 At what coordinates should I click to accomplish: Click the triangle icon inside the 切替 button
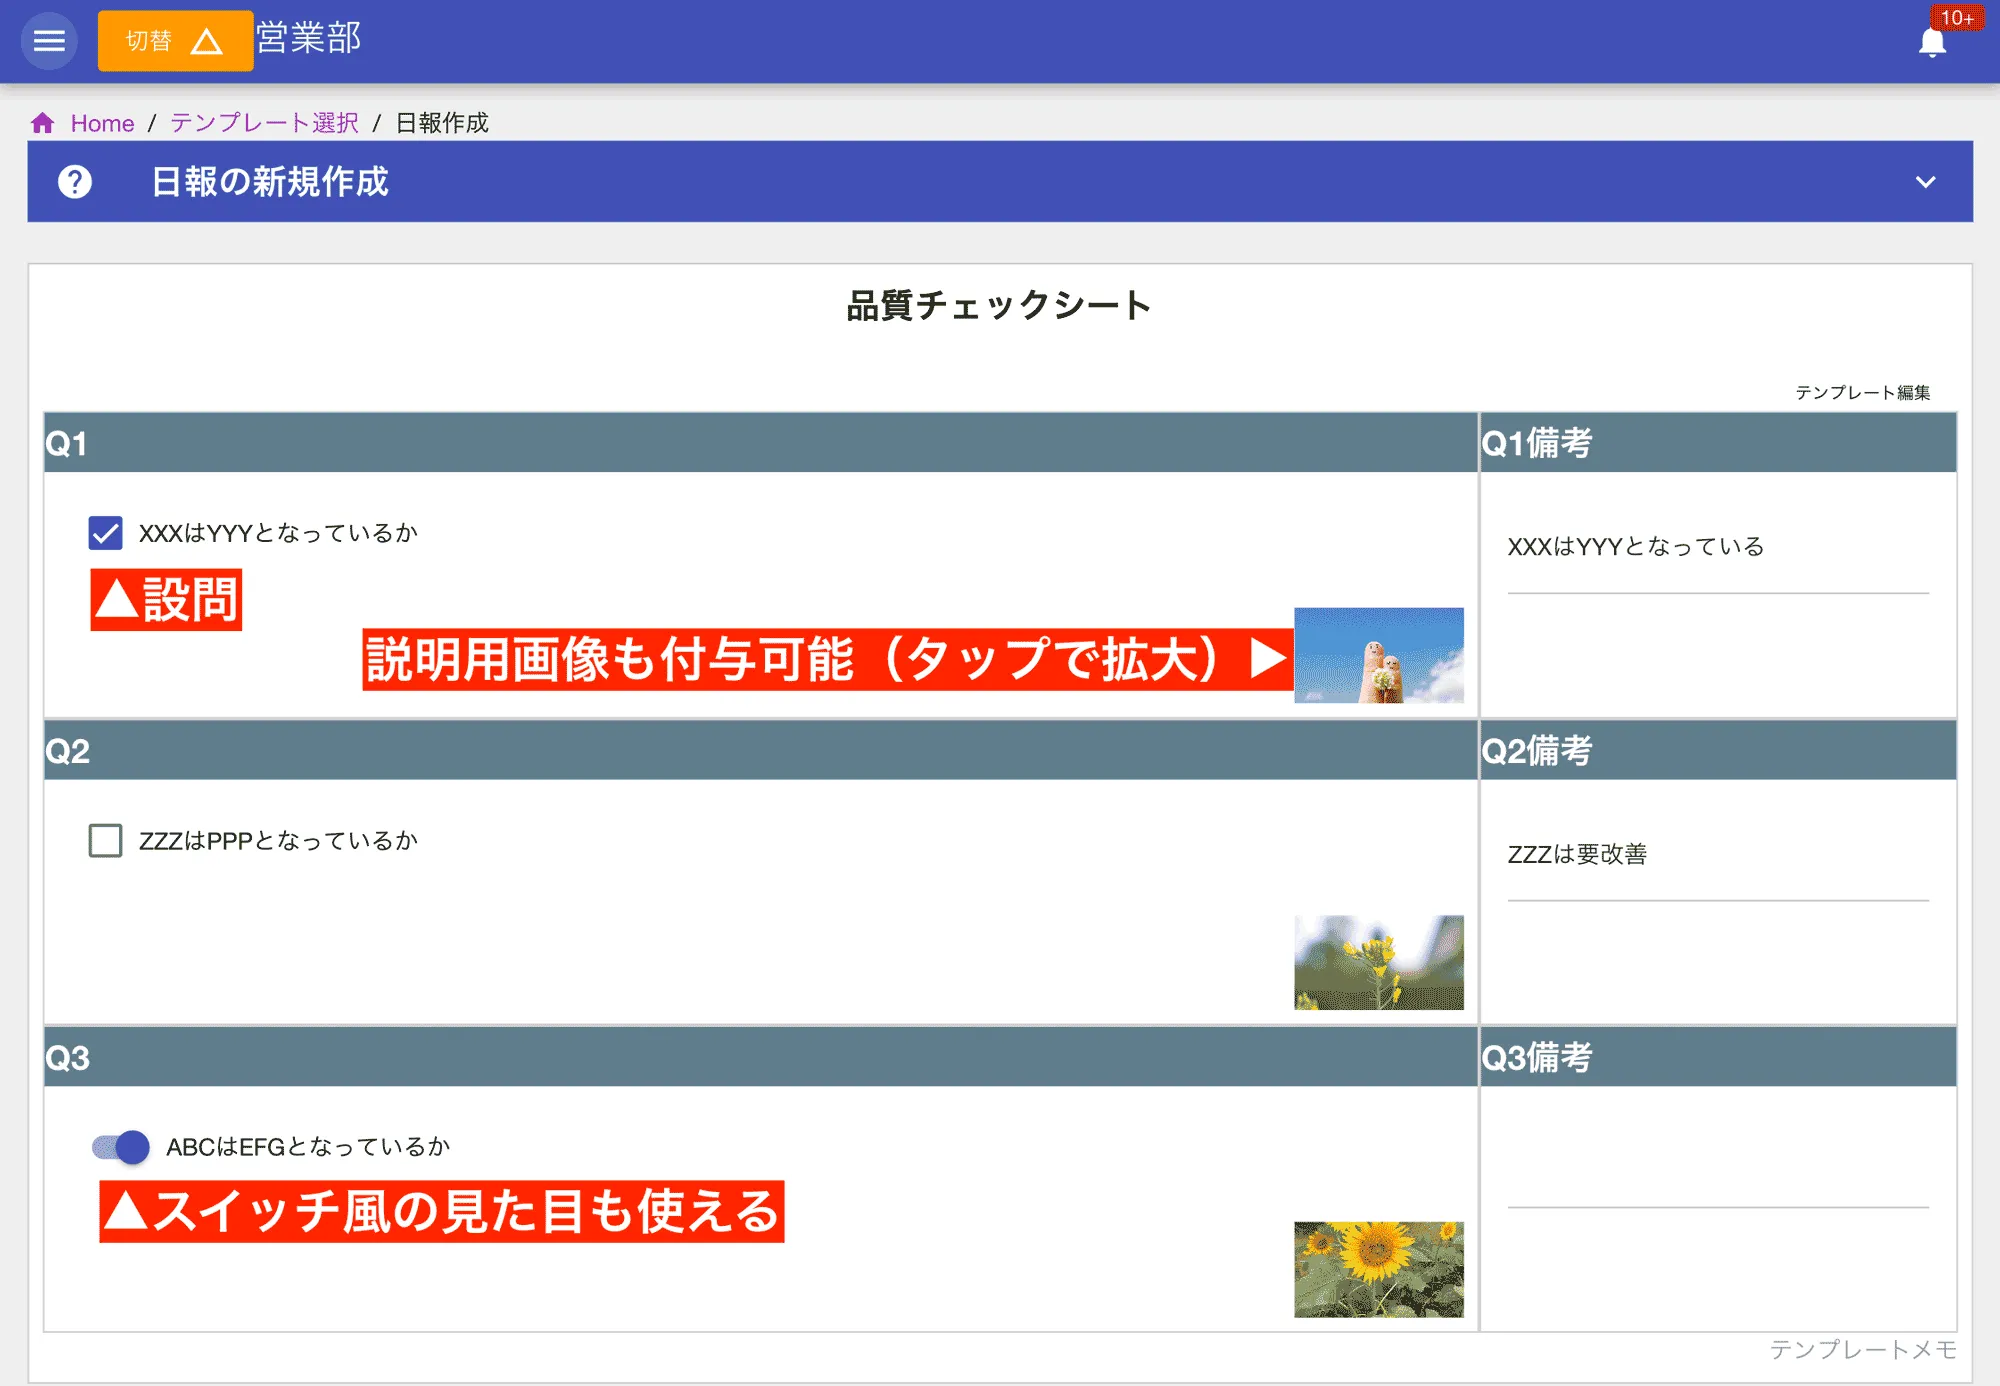click(x=207, y=41)
